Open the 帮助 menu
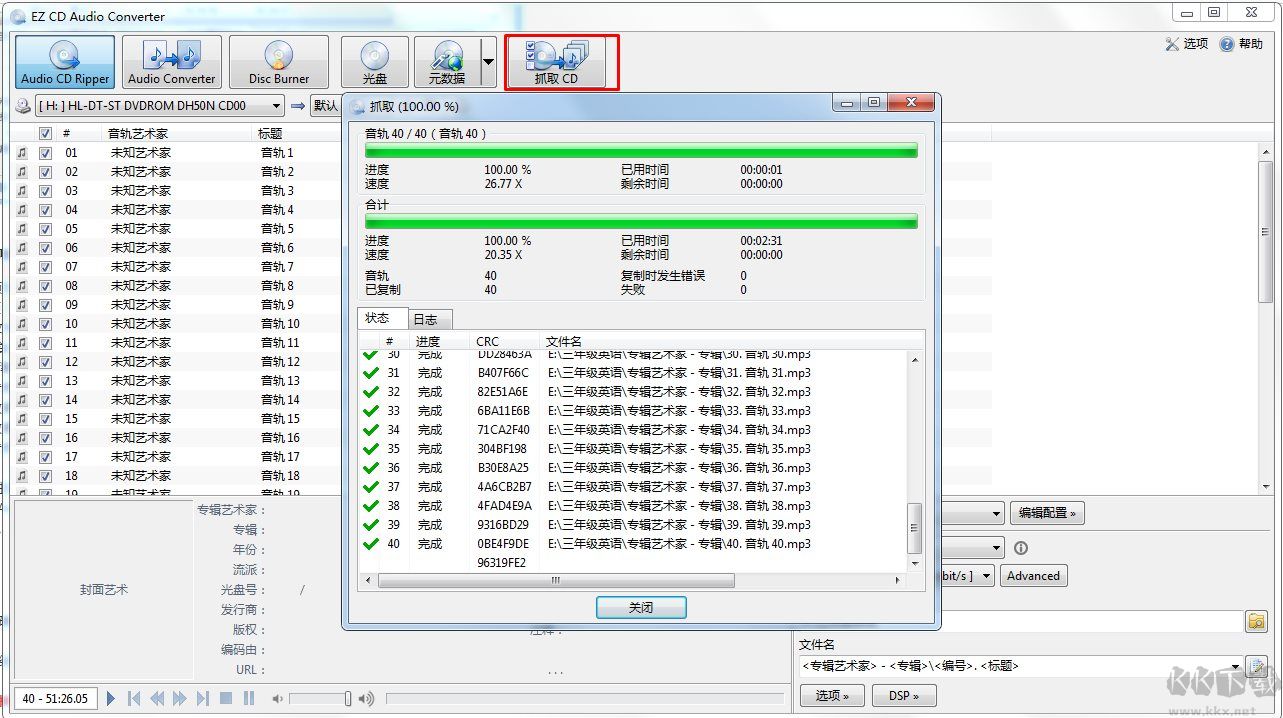 tap(1242, 43)
